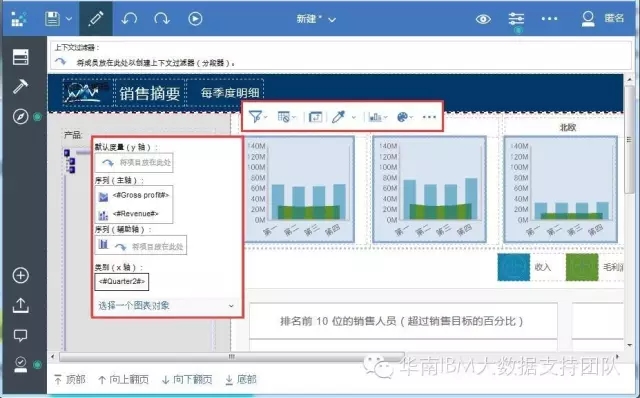Click the blue 收入 legend swatch
Image resolution: width=640 pixels, height=398 pixels.
(x=513, y=267)
